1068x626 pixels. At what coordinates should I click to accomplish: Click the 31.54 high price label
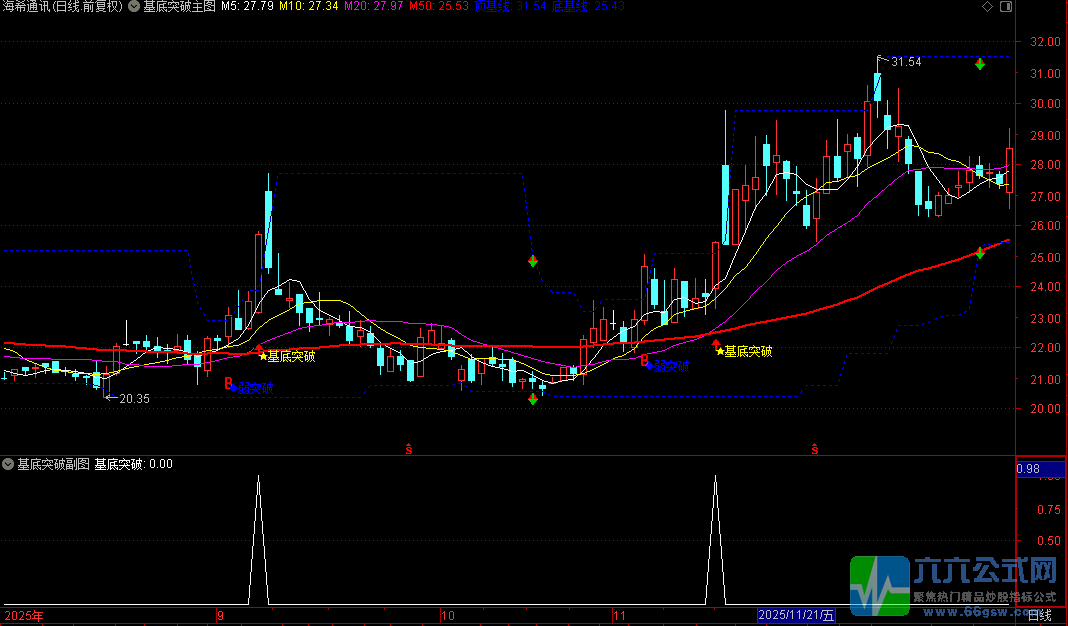coord(906,62)
